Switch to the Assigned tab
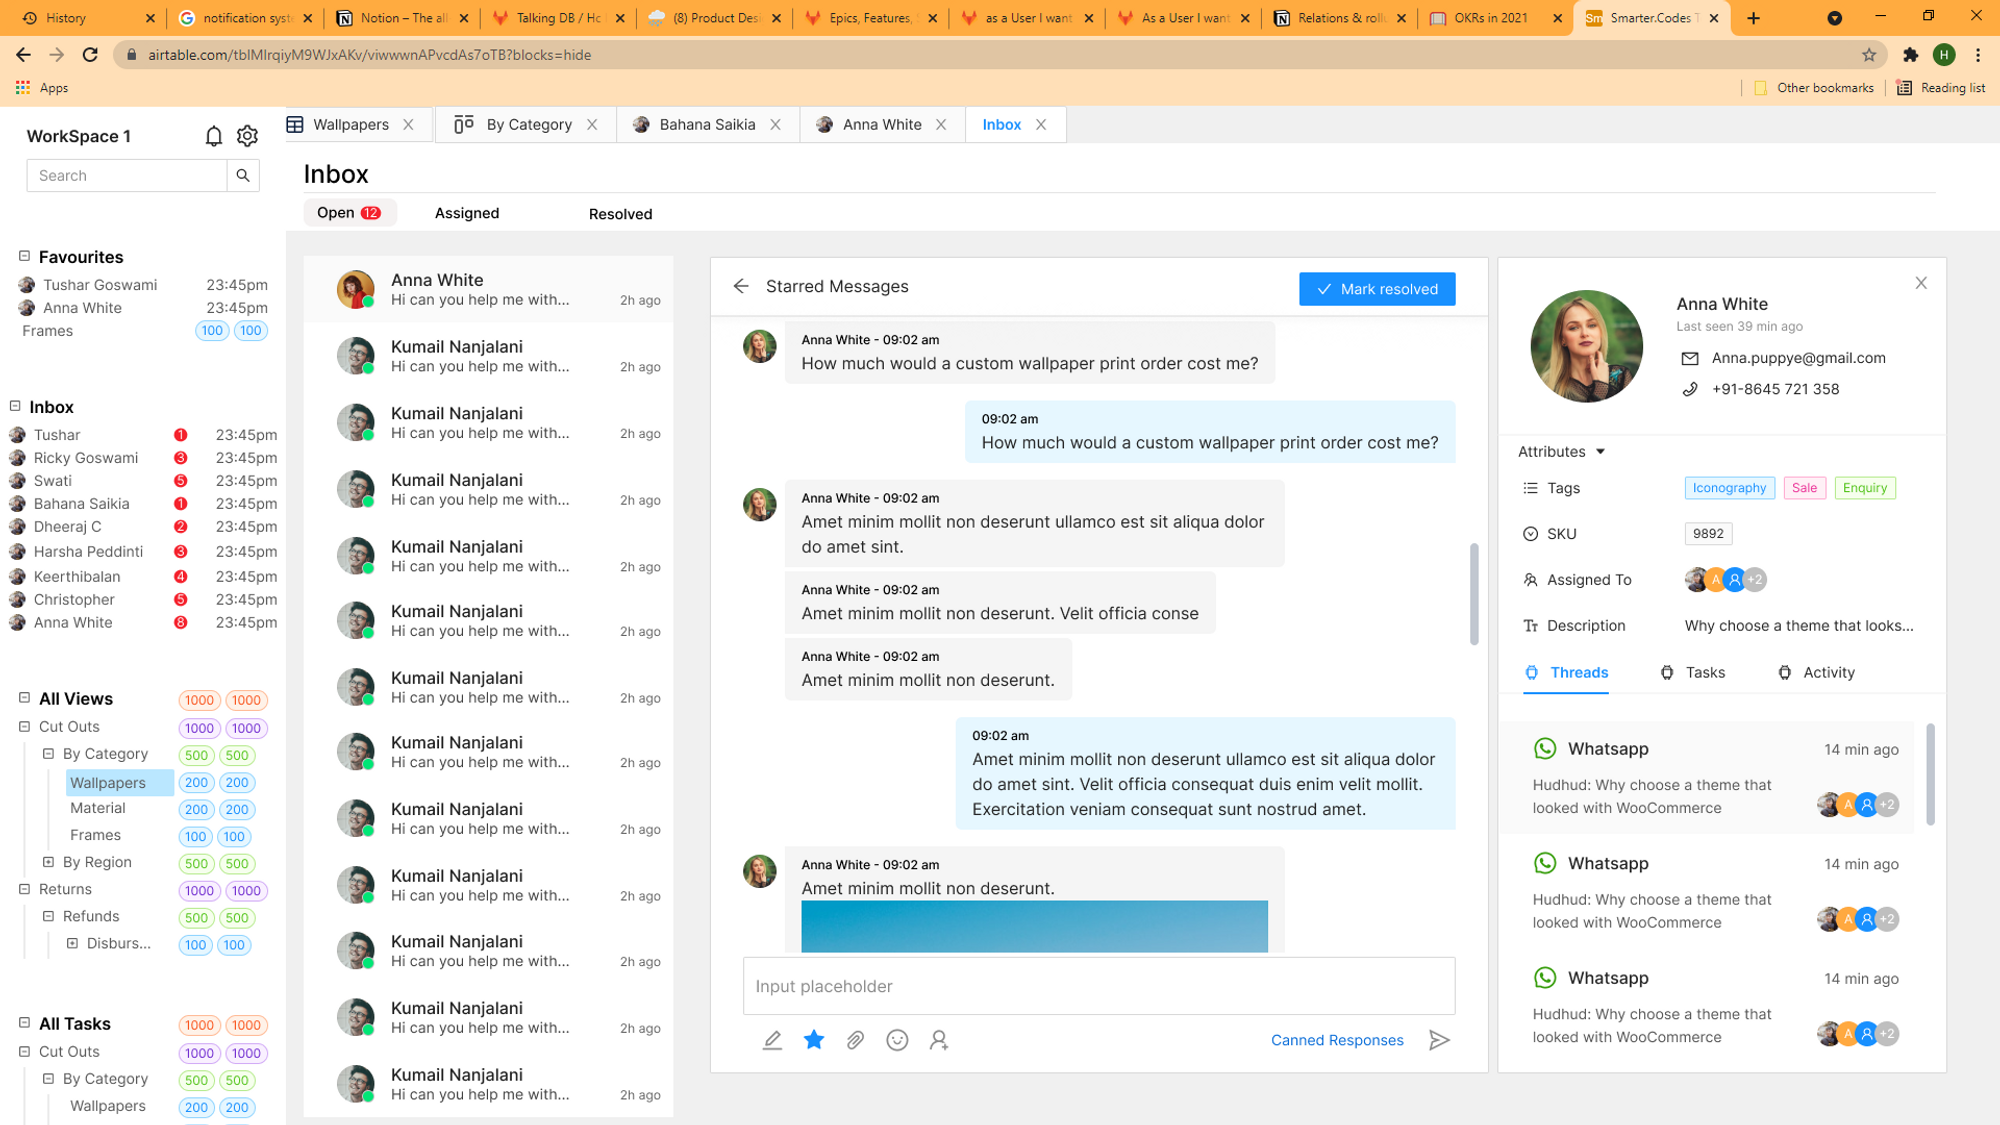Screen dimensions: 2000x1125 pos(466,213)
